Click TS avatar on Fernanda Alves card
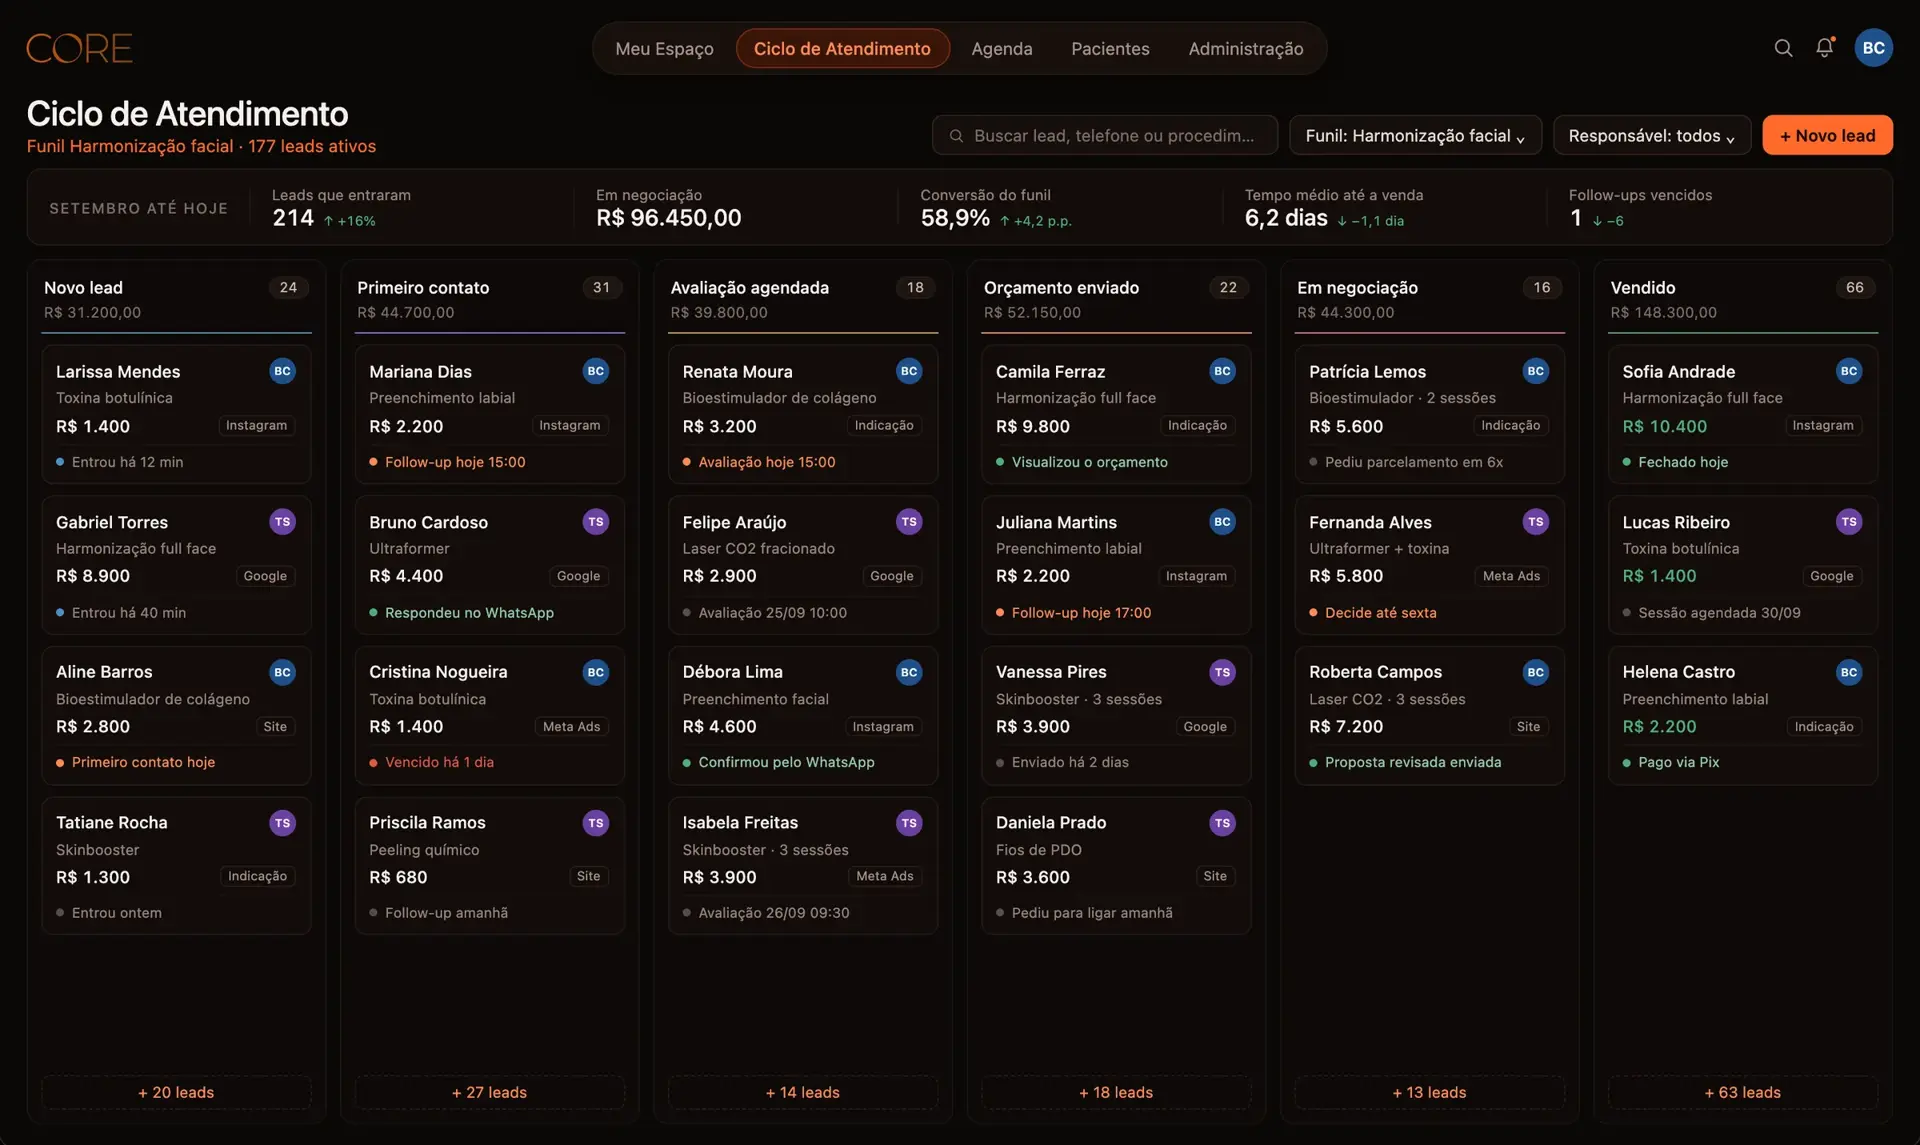The image size is (1920, 1145). pos(1536,522)
